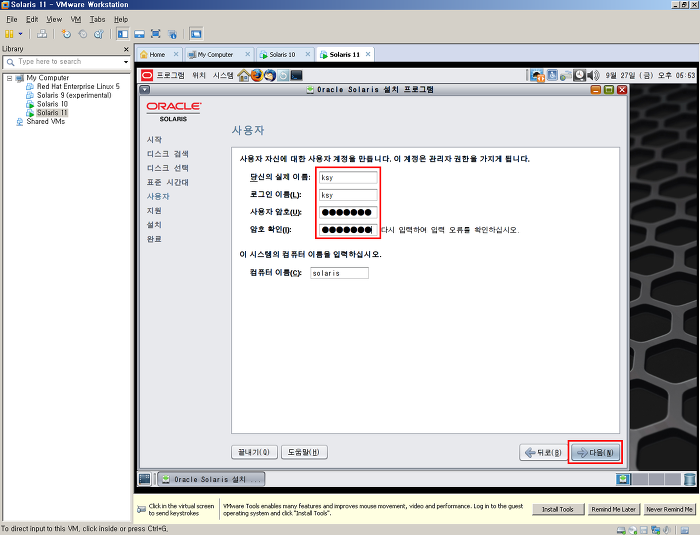Toggle the library sidebar view icon

pos(123,34)
